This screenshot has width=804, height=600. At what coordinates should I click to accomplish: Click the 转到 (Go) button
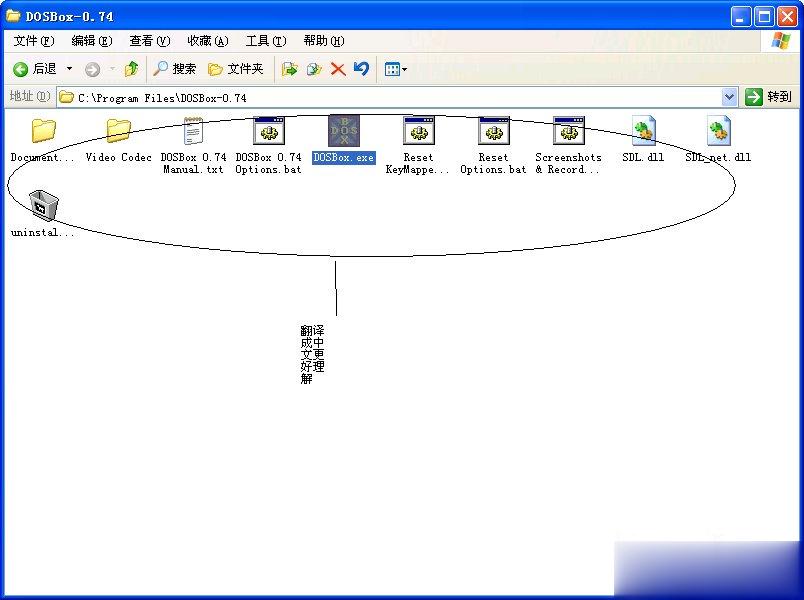click(x=769, y=97)
